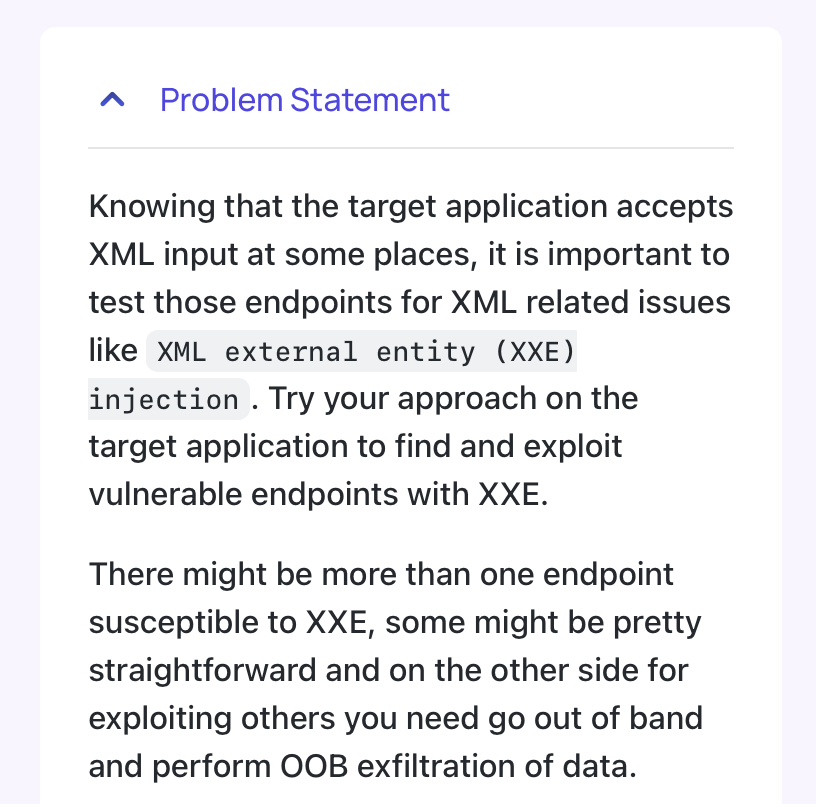Screen dimensions: 816x804
Task: Click the line "and perform OOB exfiltration of data."
Action: pos(363,767)
